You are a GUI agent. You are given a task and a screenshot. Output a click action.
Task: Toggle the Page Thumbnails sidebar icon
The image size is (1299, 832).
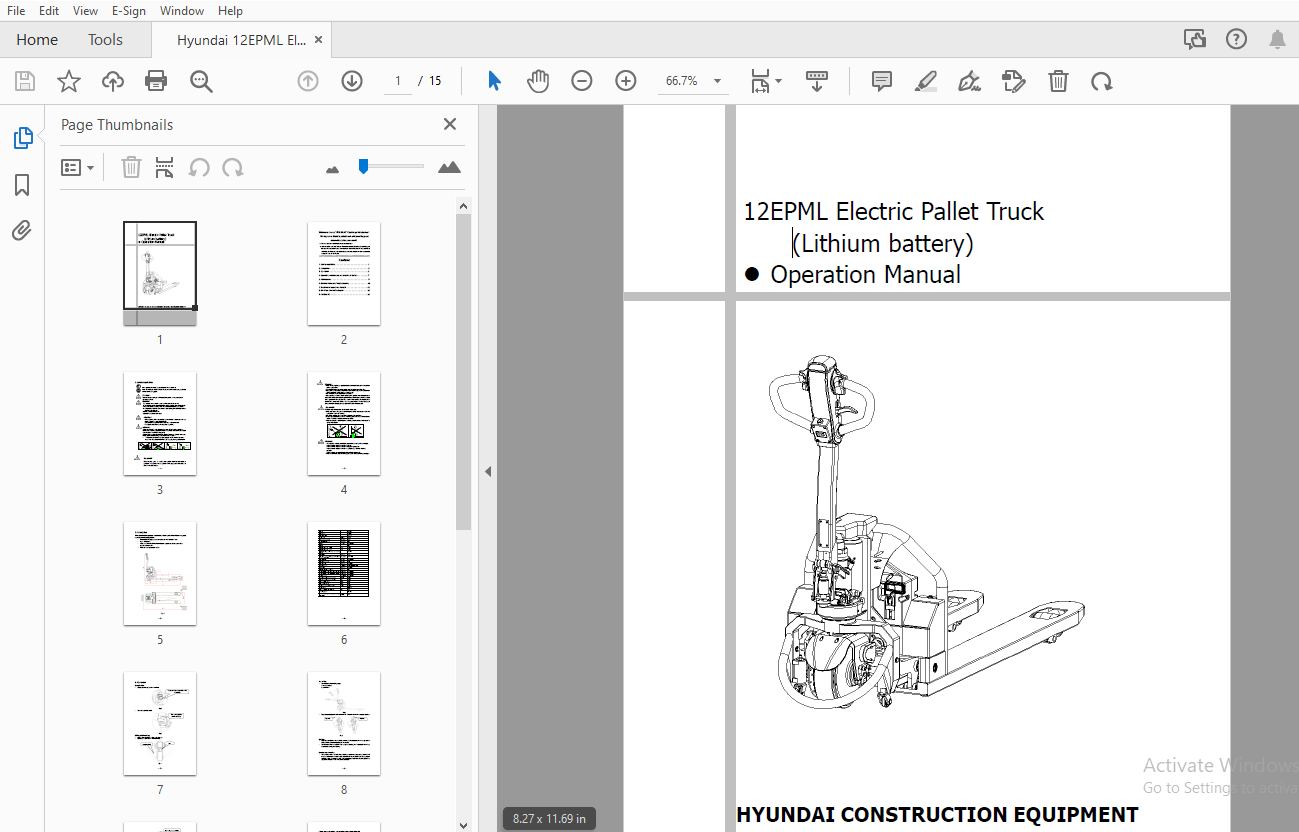coord(23,138)
